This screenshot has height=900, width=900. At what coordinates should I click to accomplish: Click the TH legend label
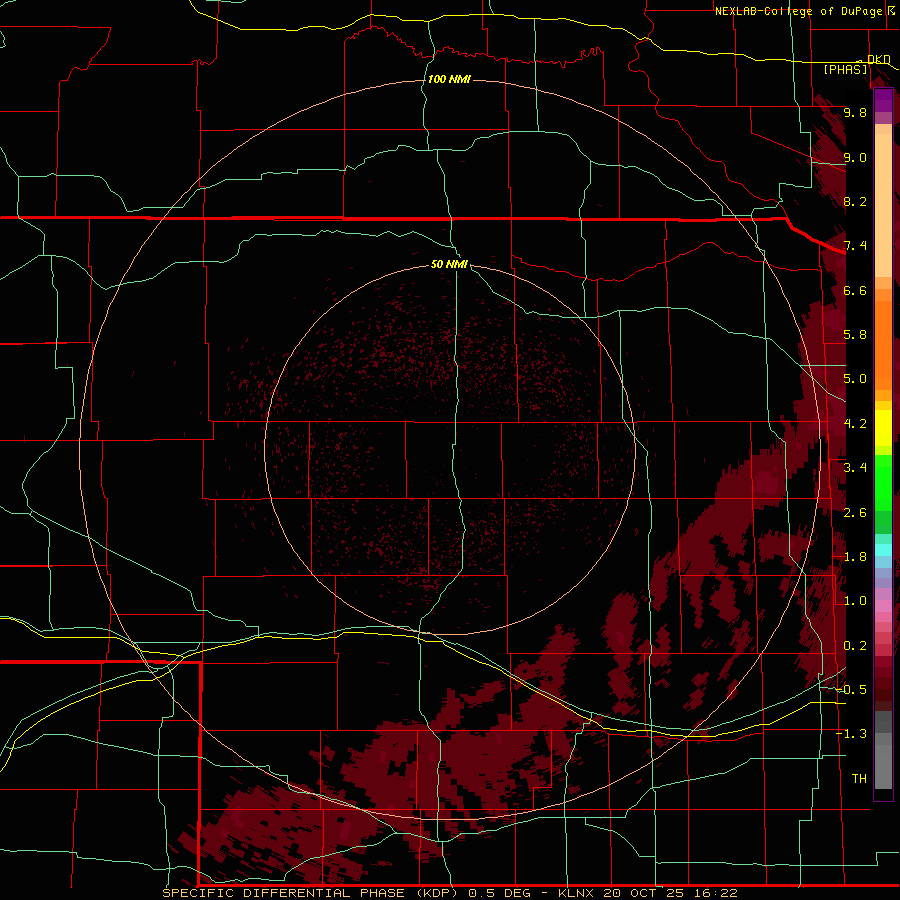pyautogui.click(x=859, y=779)
